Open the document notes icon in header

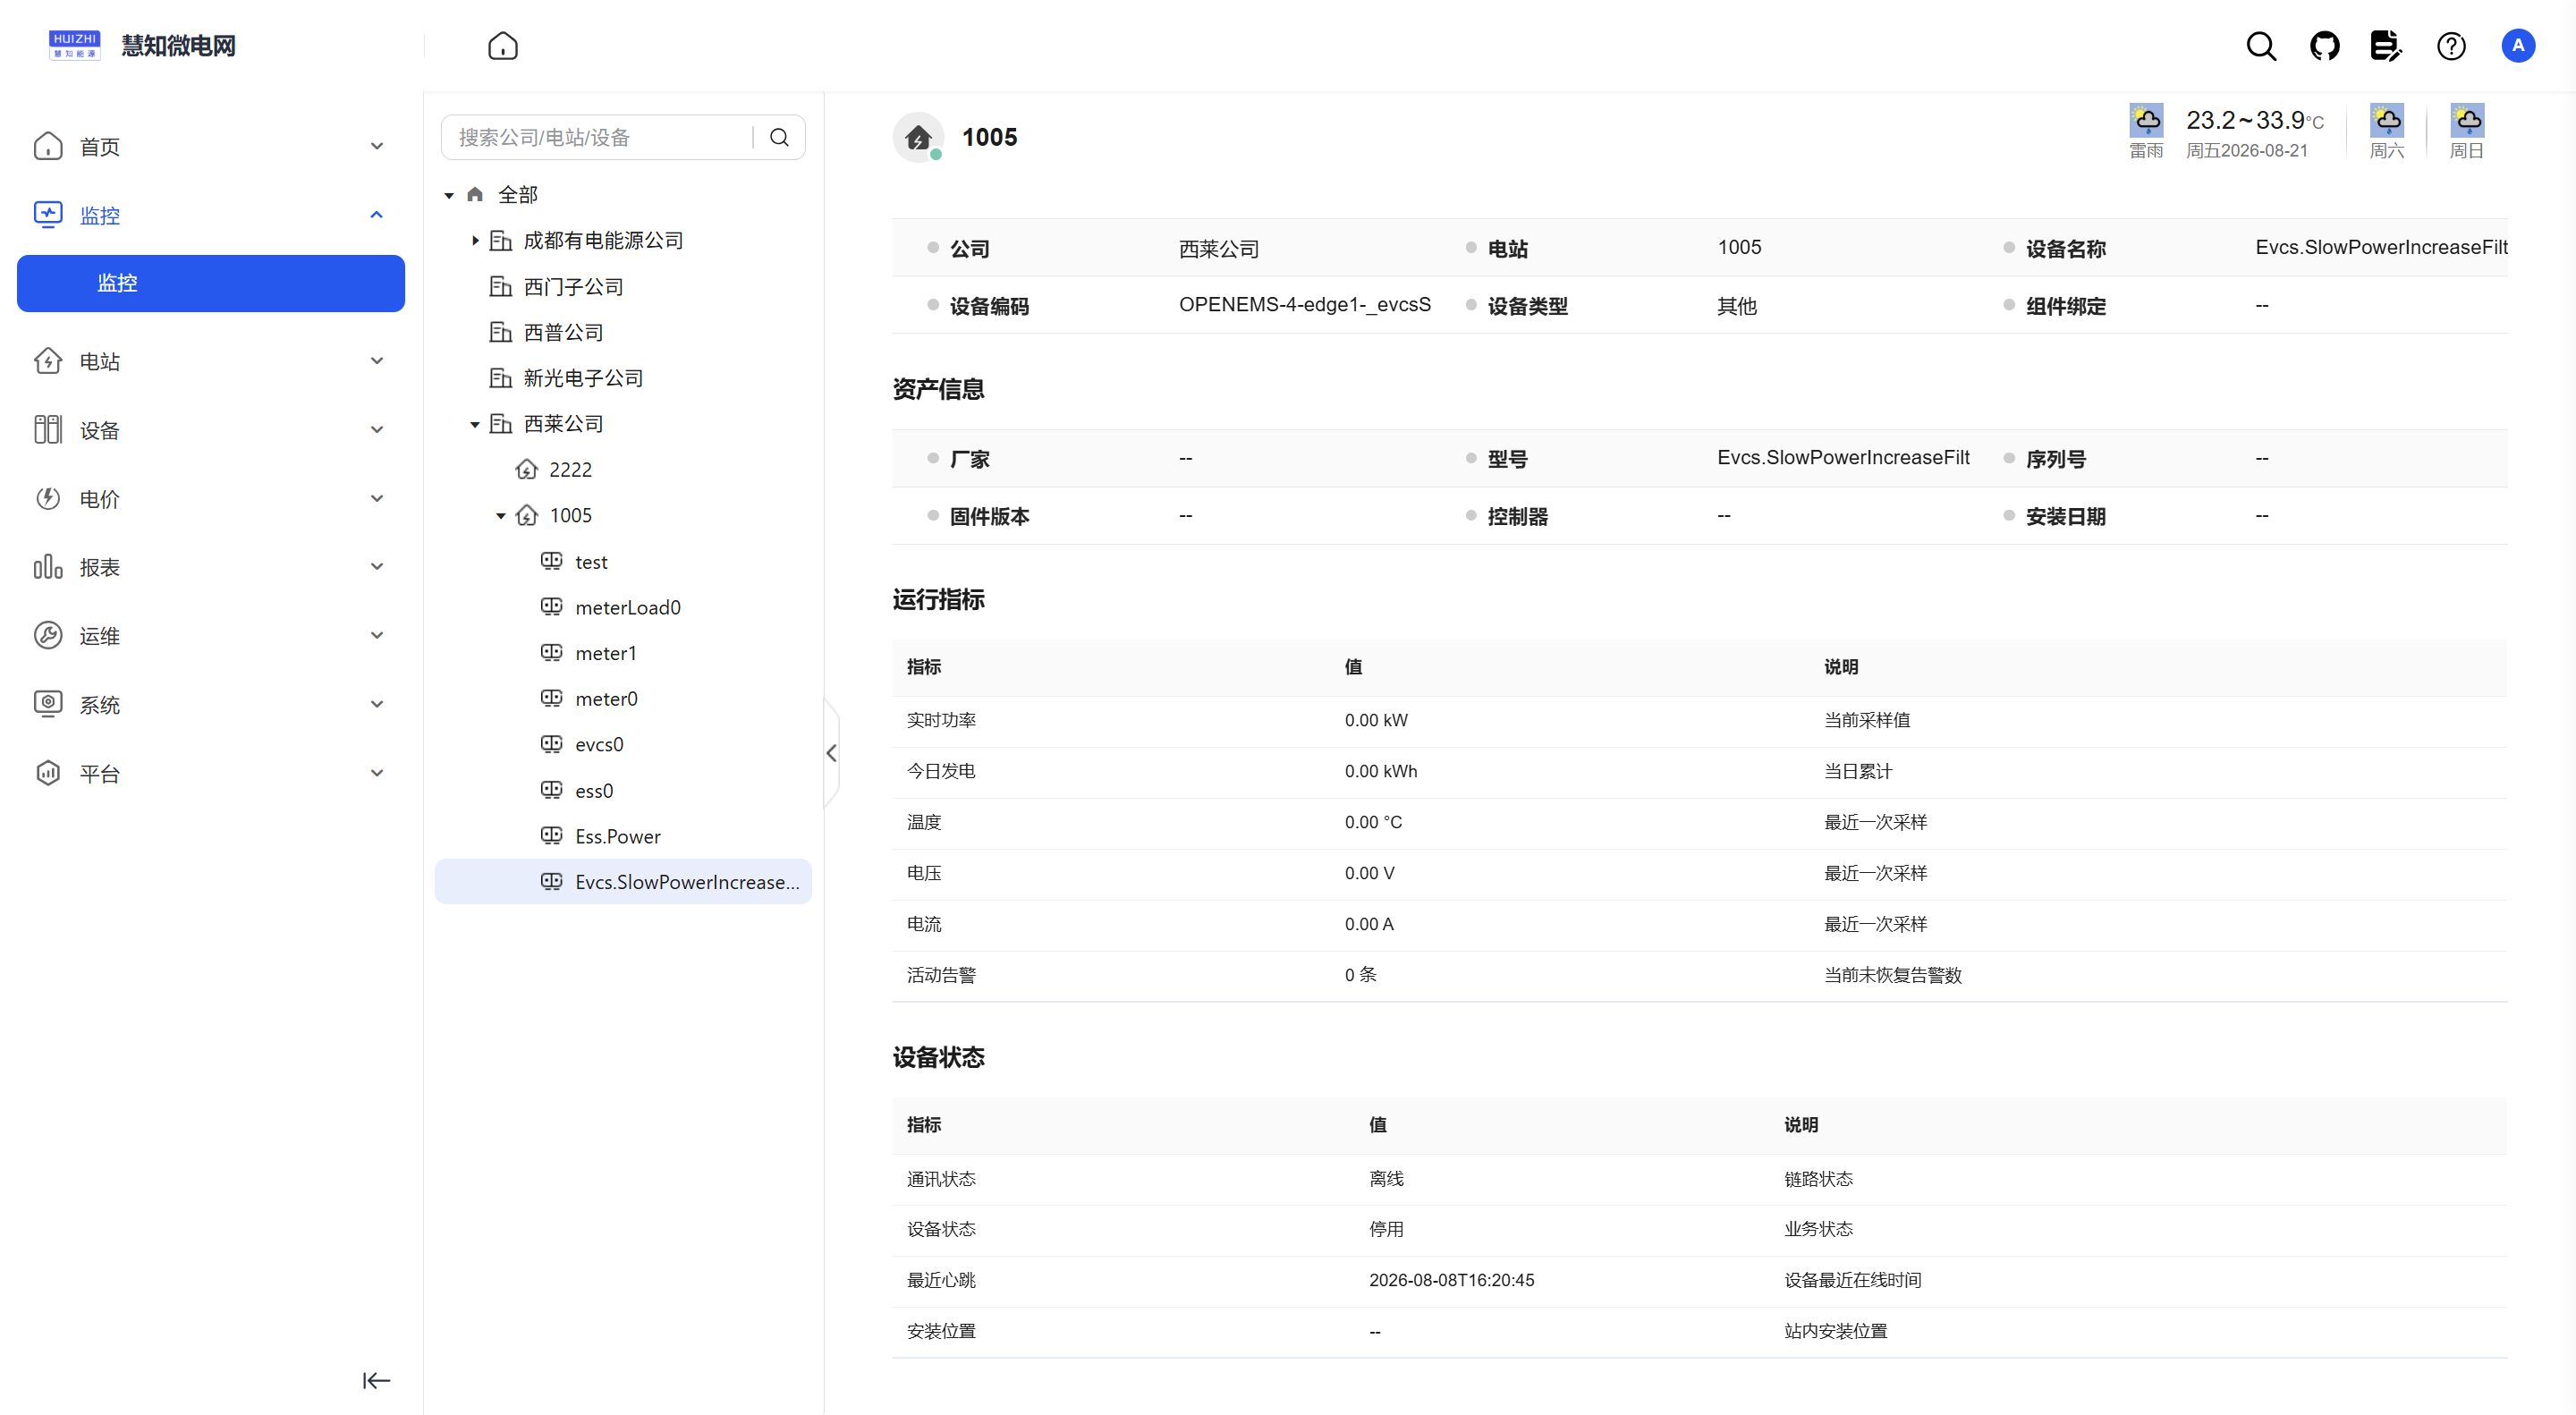2386,46
